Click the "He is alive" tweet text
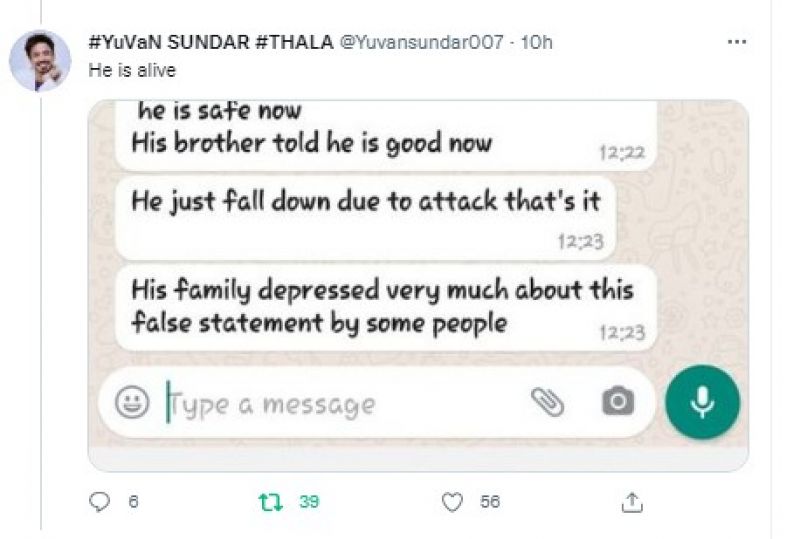The height and width of the screenshot is (539, 800). point(132,70)
